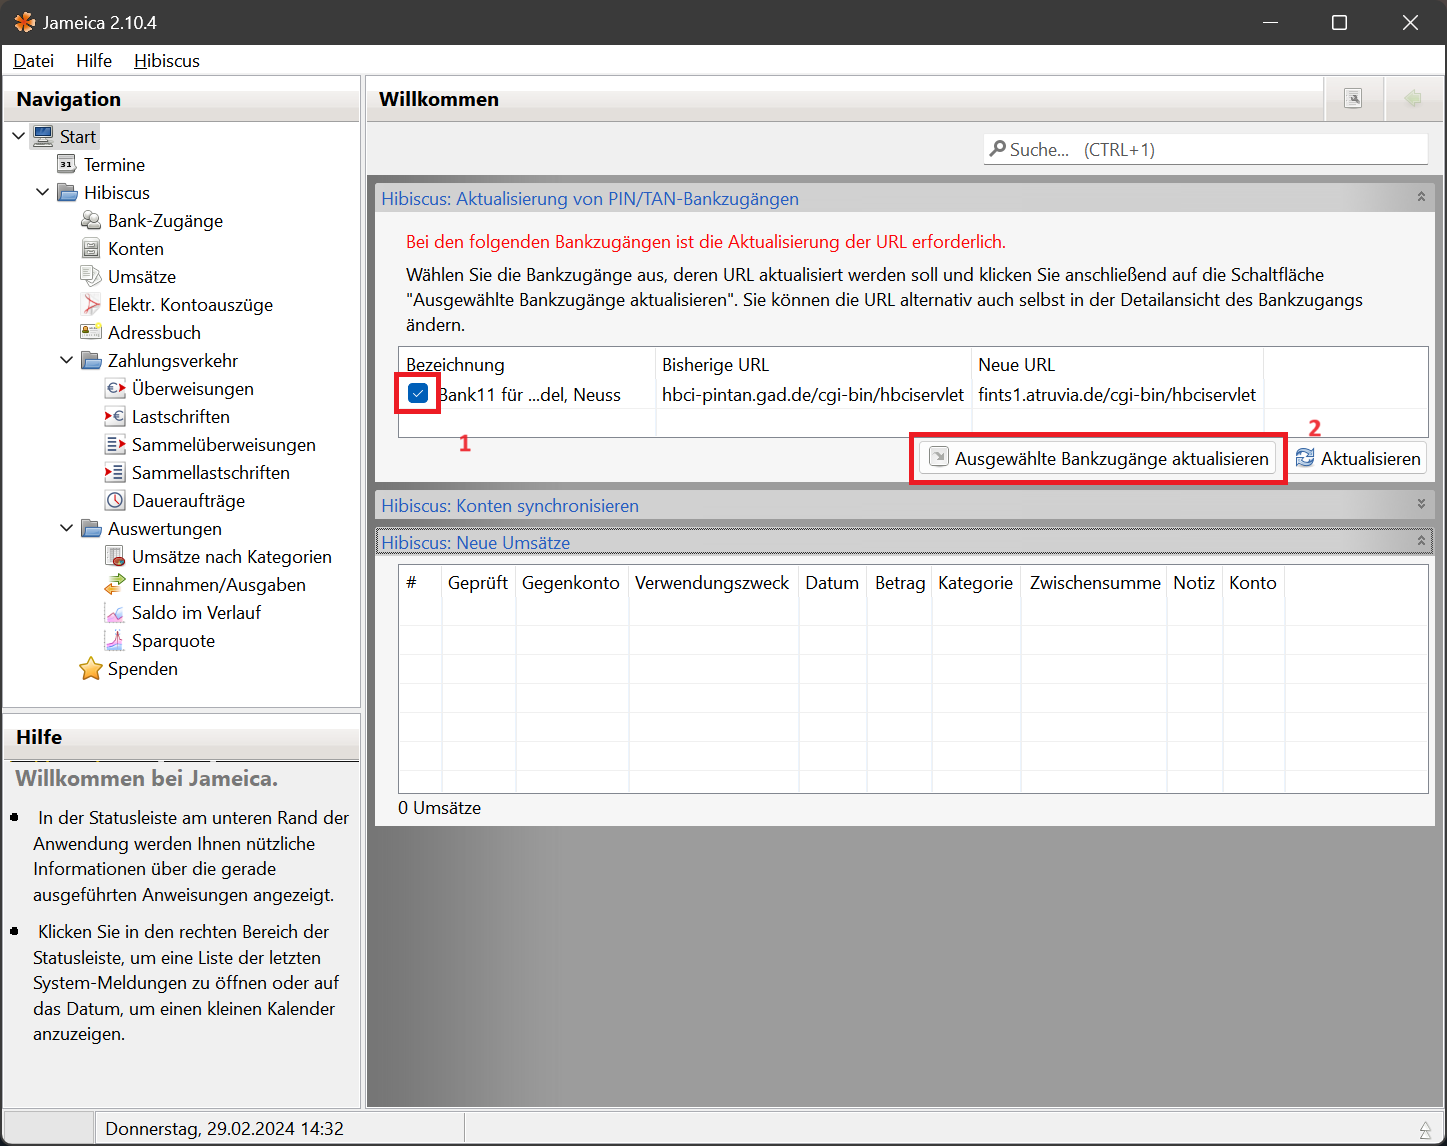Click the Umsätze icon
Viewport: 1447px width, 1146px height.
[91, 276]
